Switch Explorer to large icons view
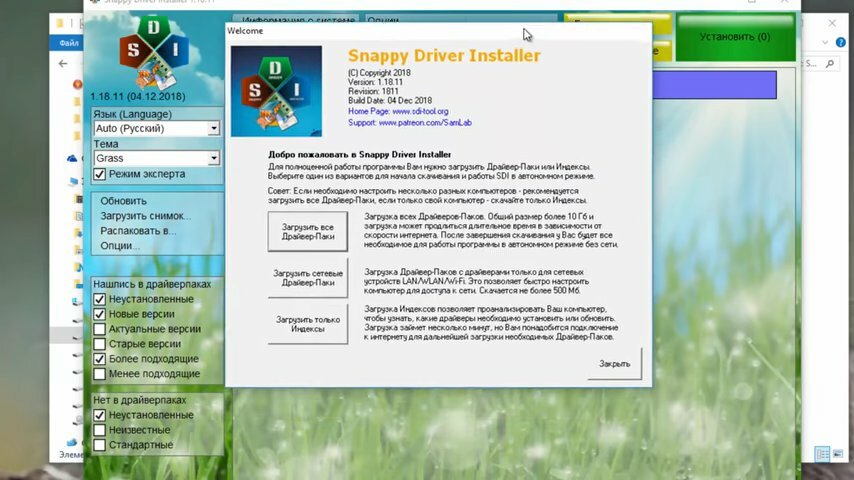The width and height of the screenshot is (854, 480). [838, 453]
